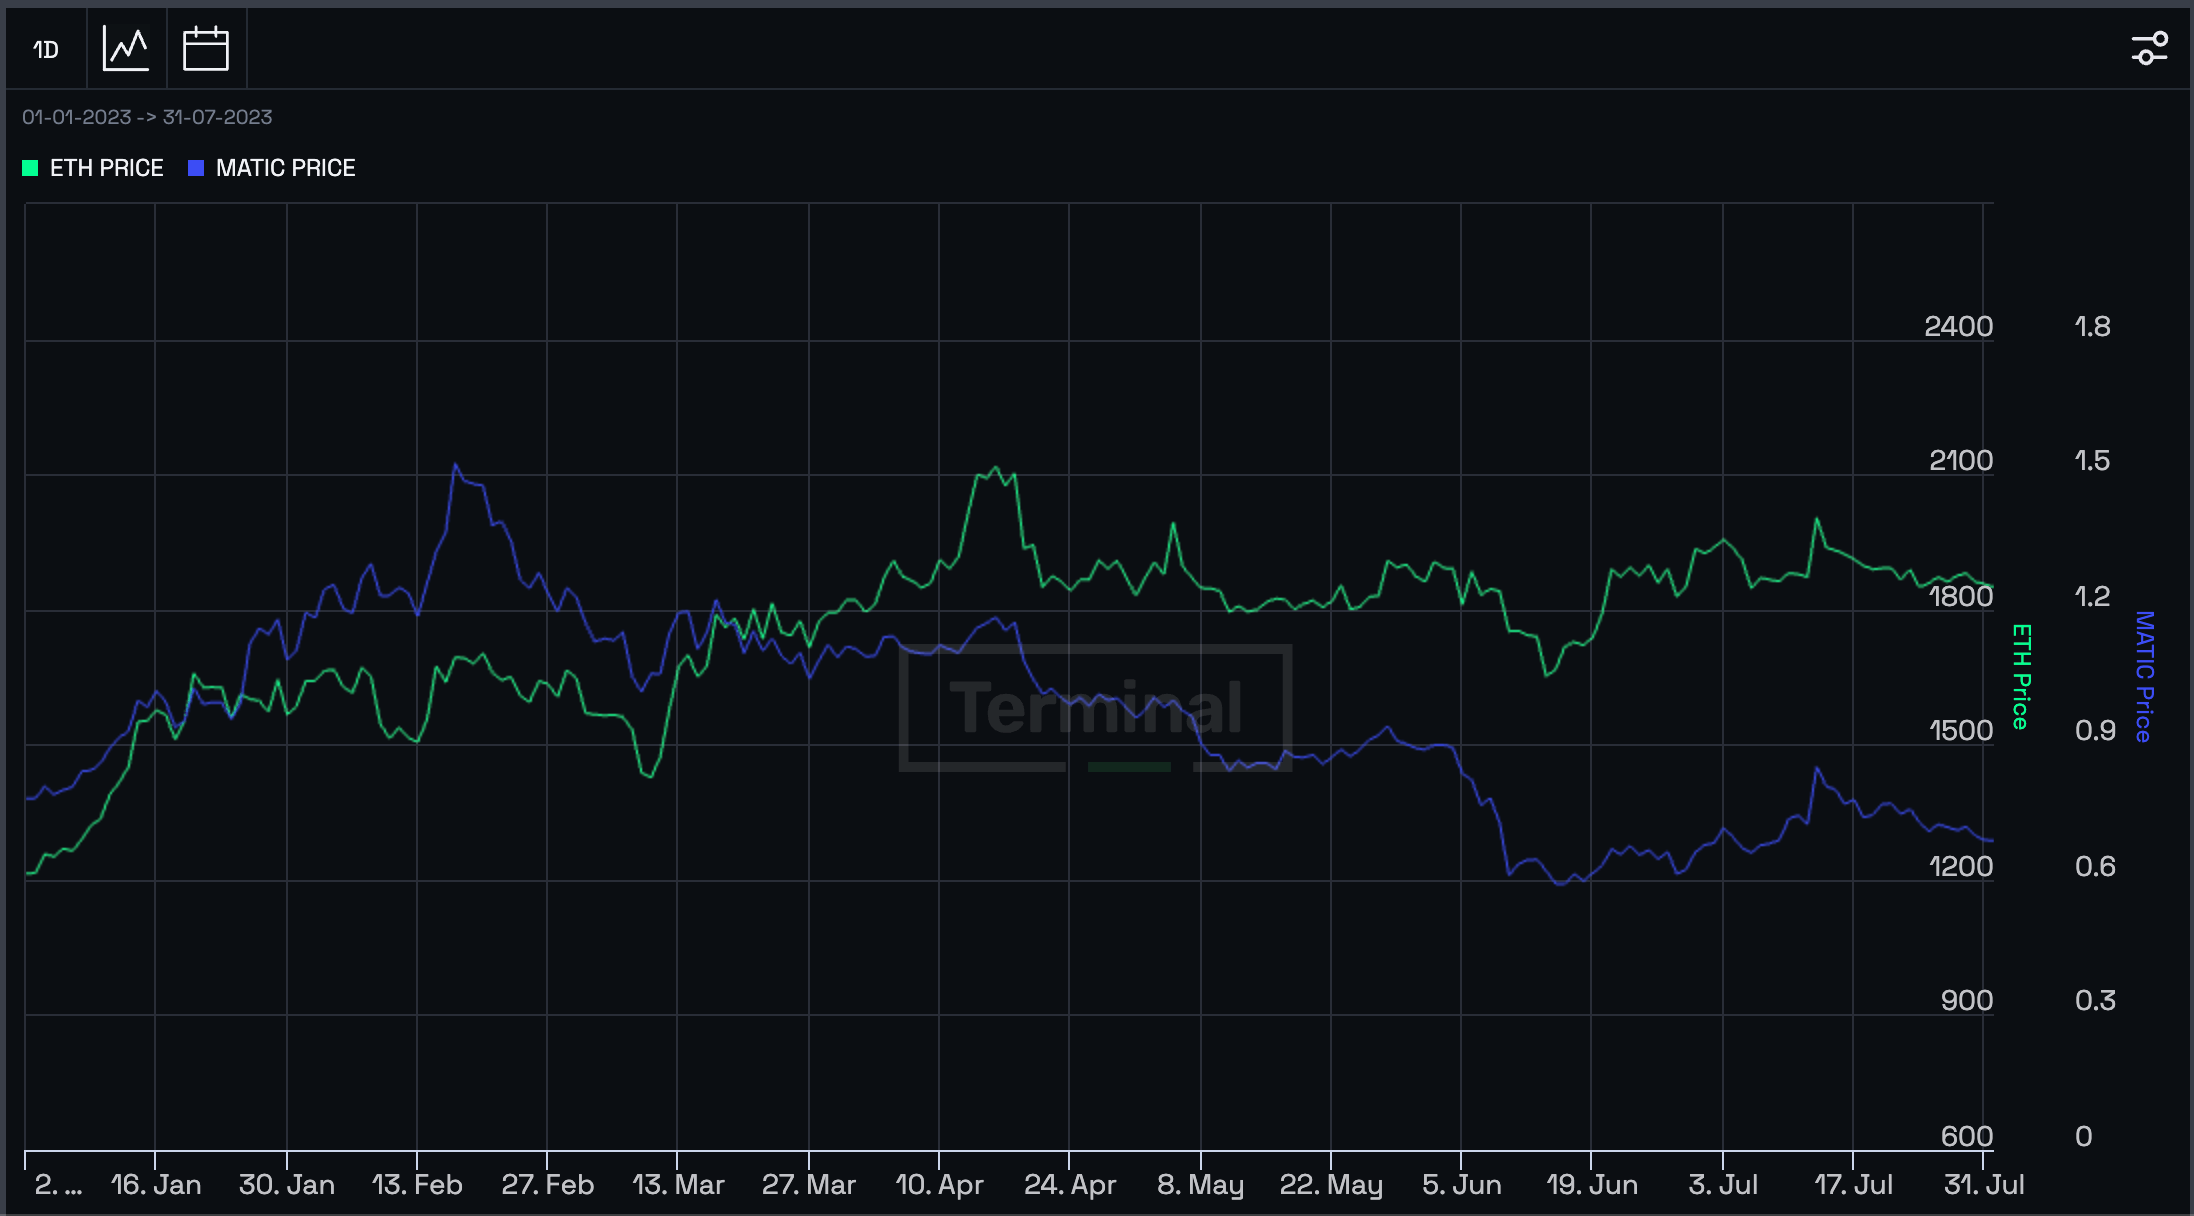Open chart settings sliders icon

(2149, 48)
